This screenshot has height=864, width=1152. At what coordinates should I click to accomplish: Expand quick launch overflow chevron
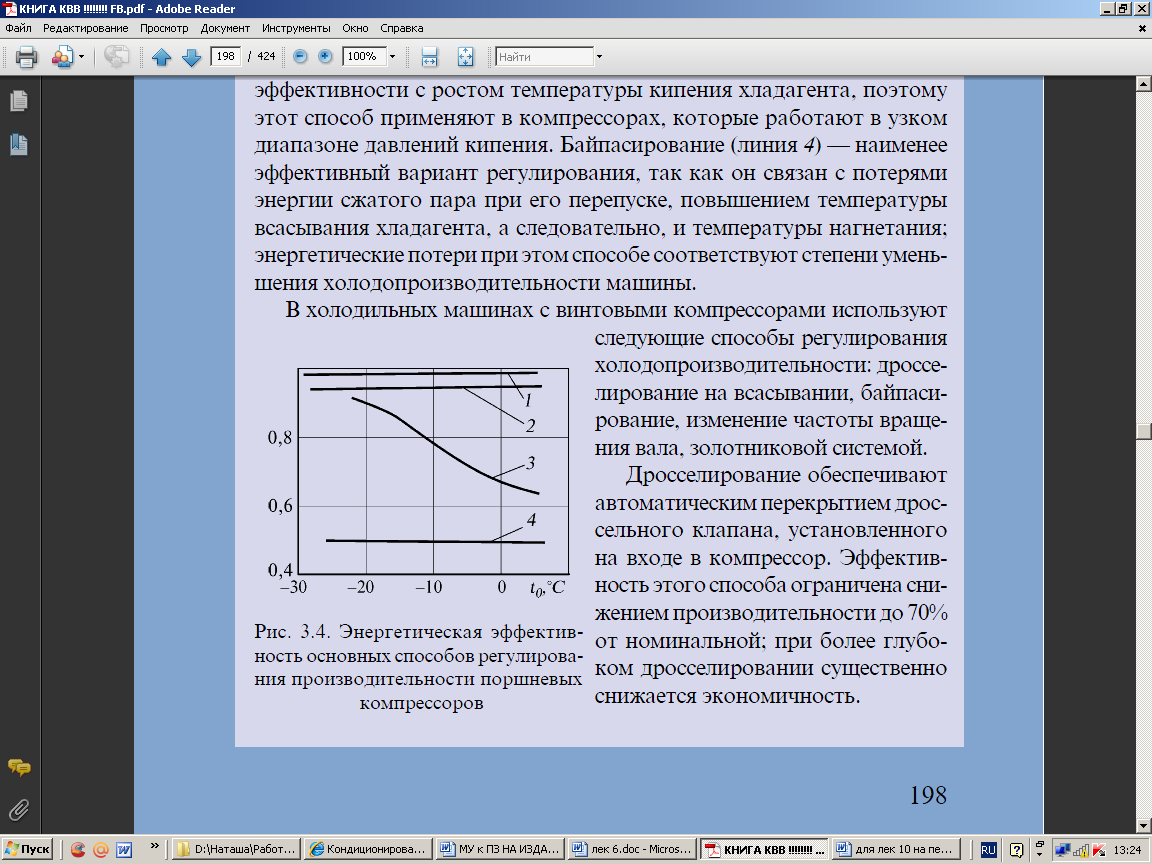(x=154, y=846)
